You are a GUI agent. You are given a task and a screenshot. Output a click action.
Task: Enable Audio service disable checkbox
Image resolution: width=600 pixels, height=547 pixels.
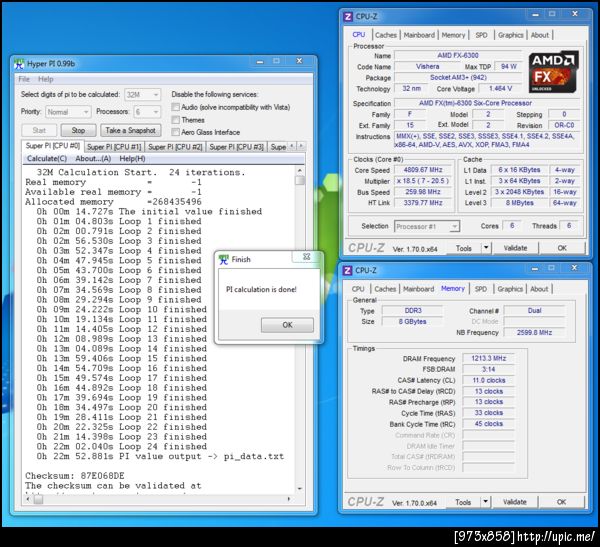click(x=175, y=107)
